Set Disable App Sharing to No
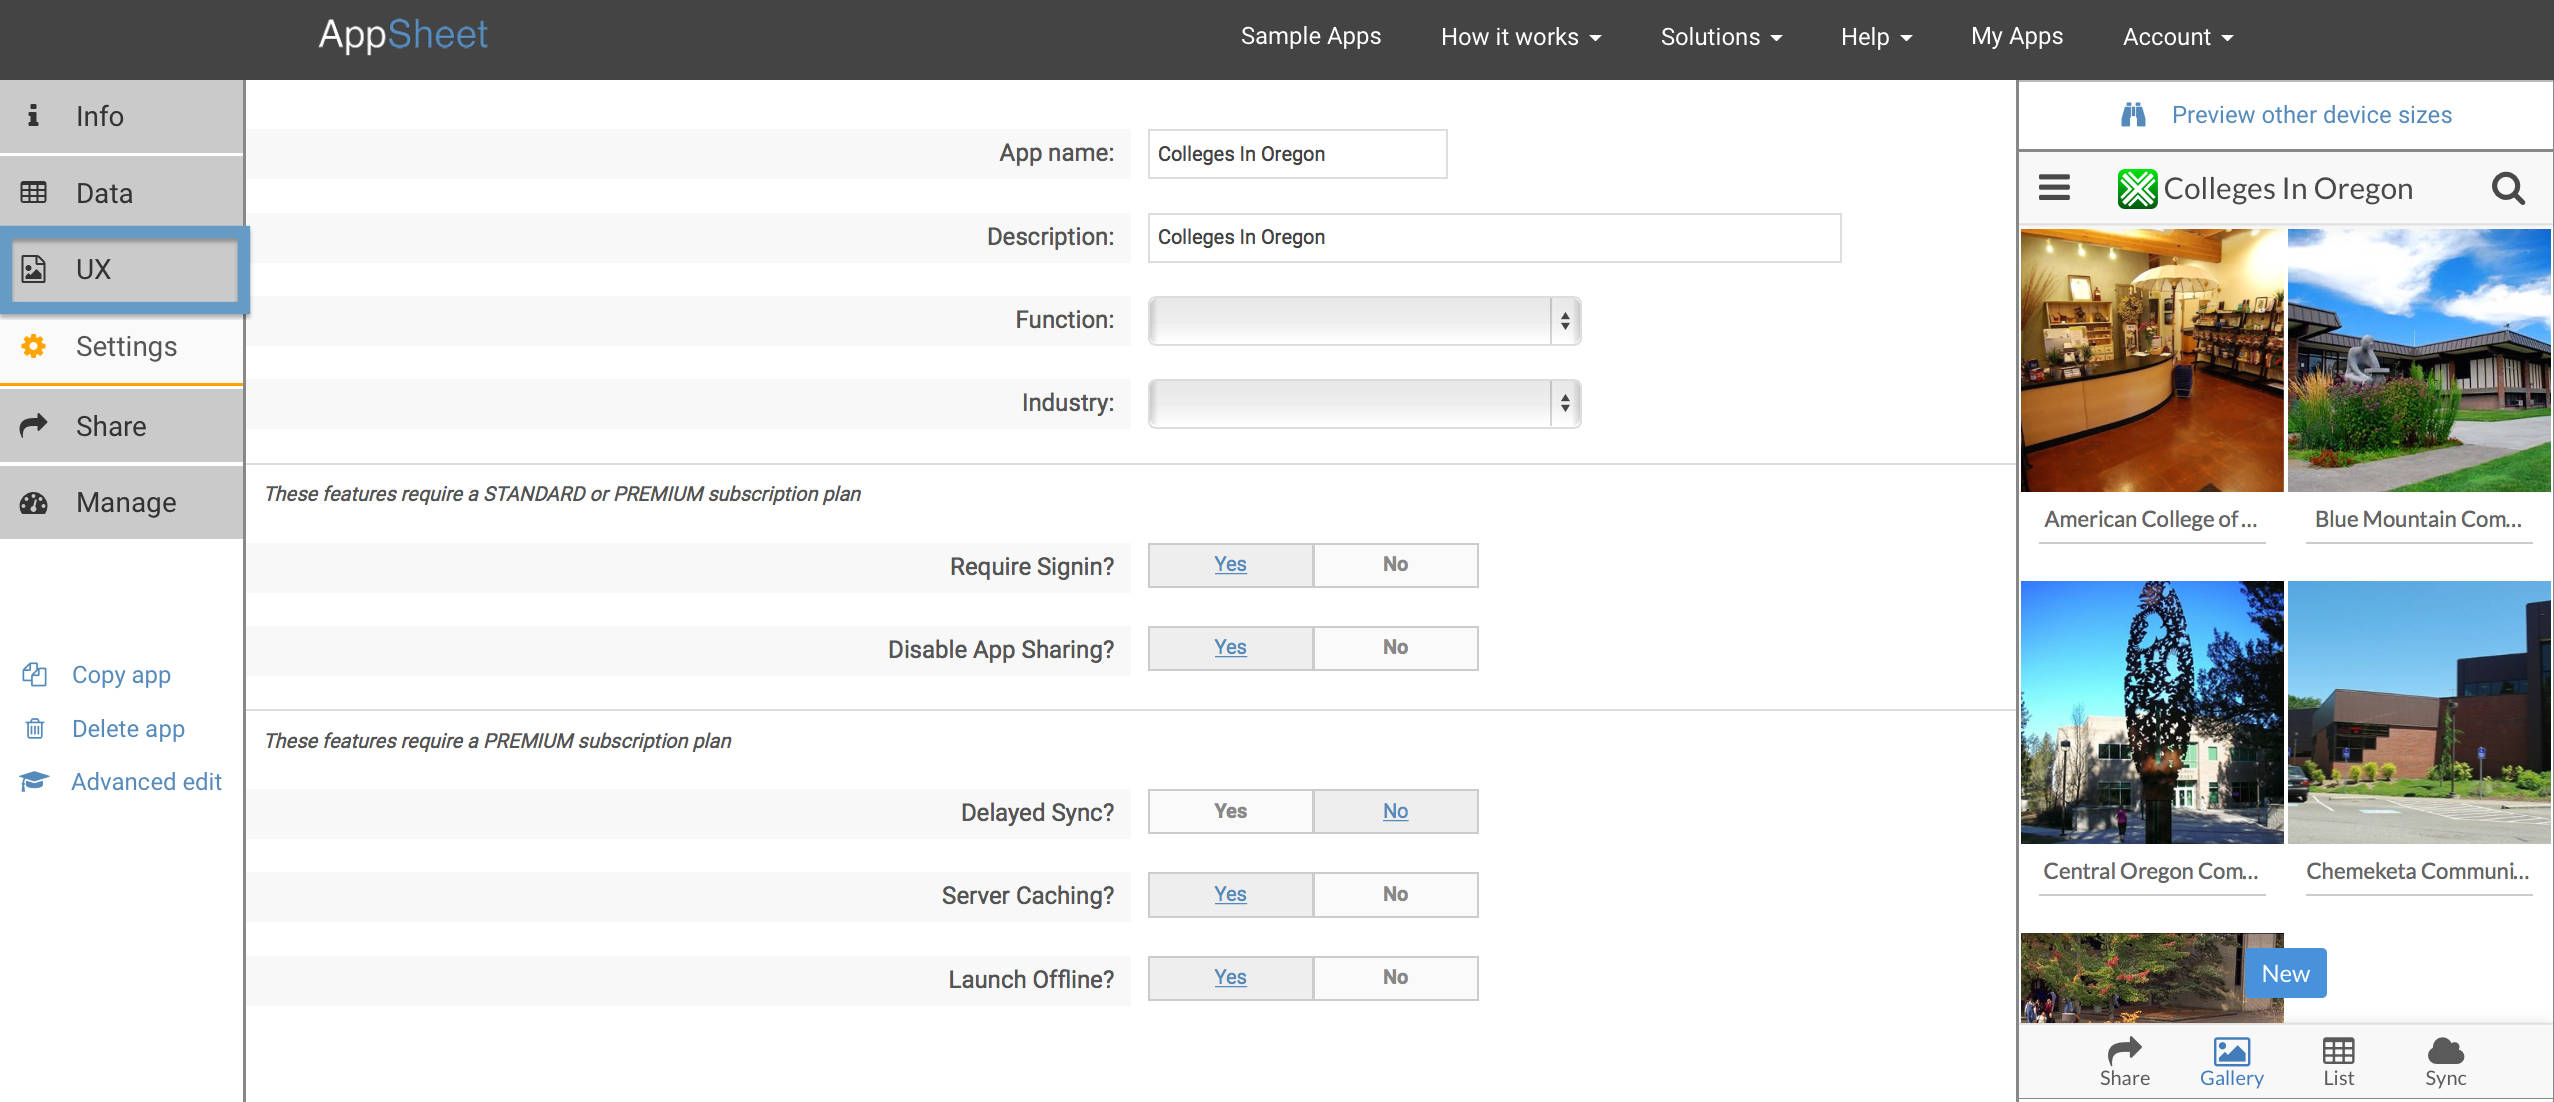2554x1102 pixels. click(x=1394, y=647)
